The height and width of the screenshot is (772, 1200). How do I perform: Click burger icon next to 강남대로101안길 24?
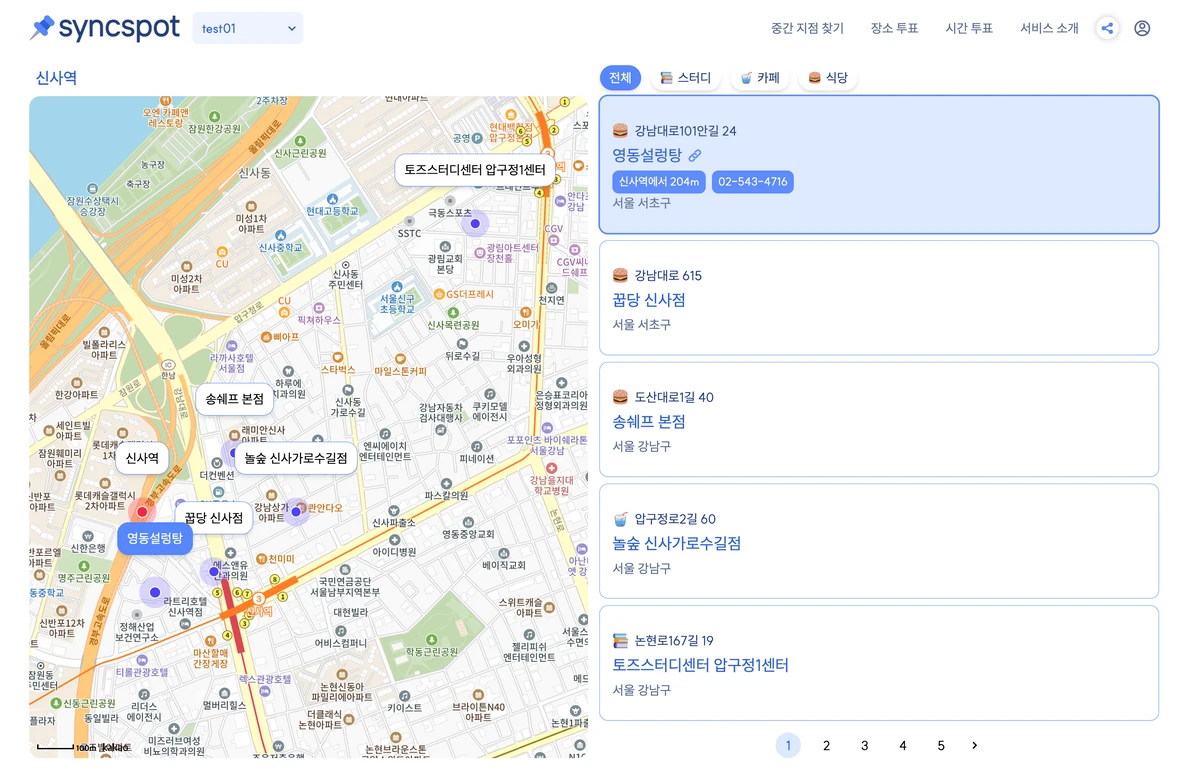(x=620, y=131)
